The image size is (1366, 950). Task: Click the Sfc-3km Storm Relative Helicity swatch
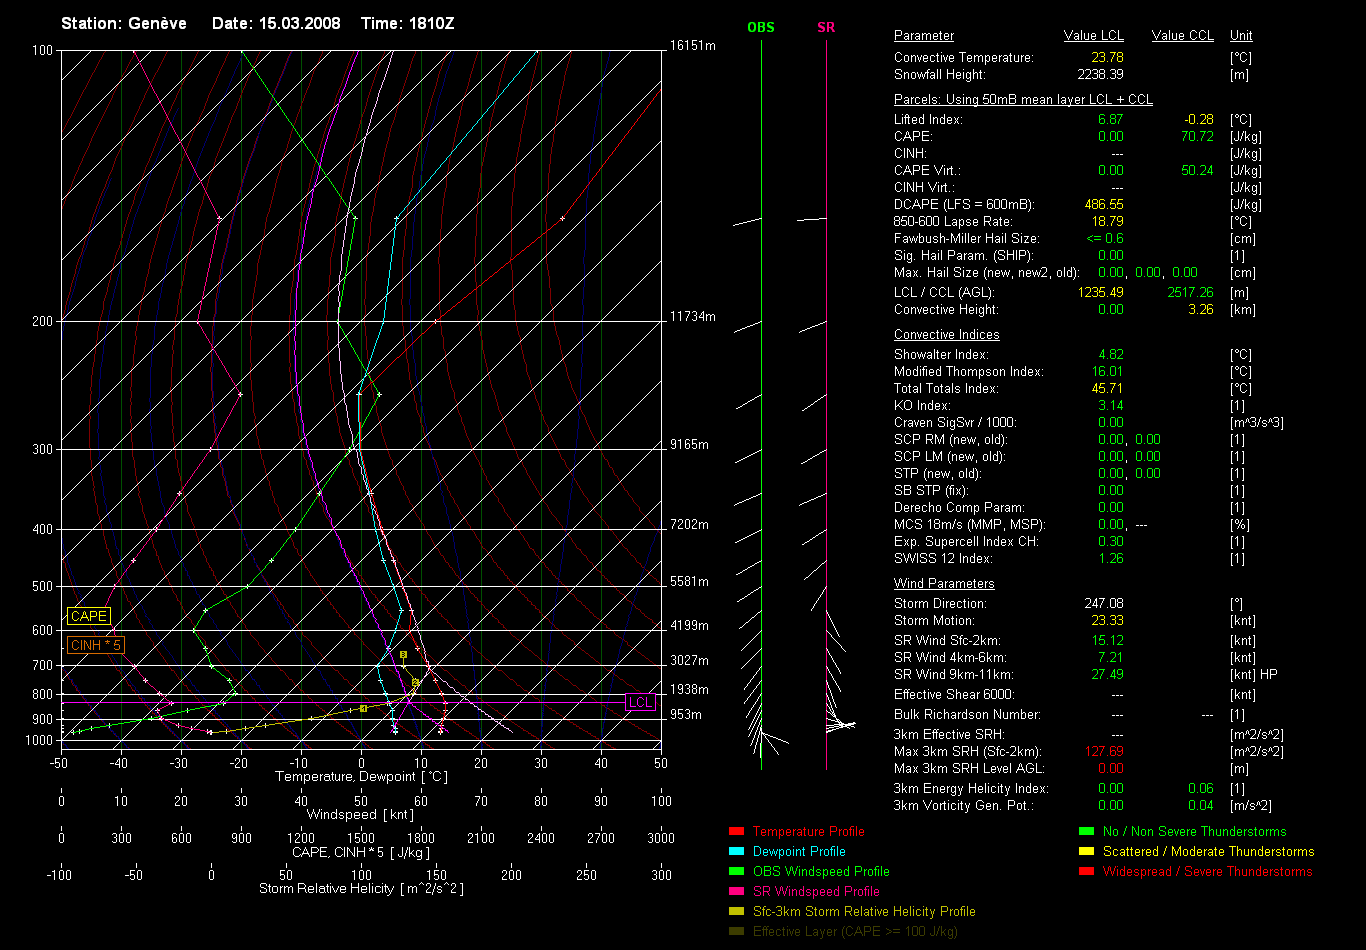click(x=736, y=911)
